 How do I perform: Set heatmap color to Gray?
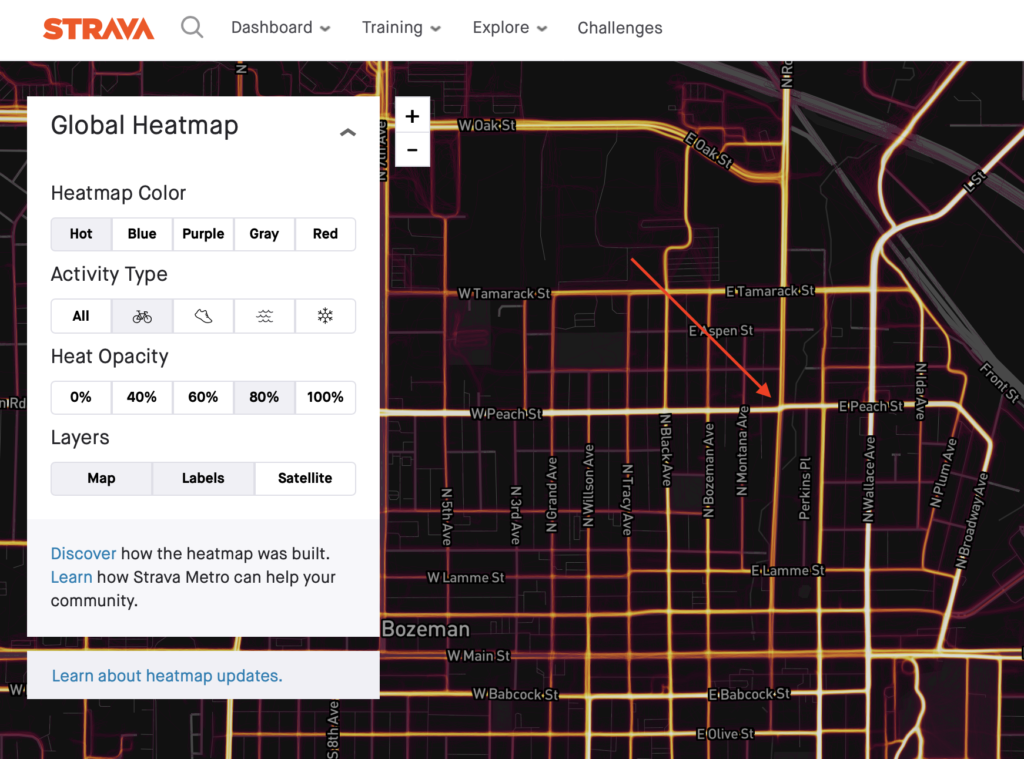(x=264, y=234)
